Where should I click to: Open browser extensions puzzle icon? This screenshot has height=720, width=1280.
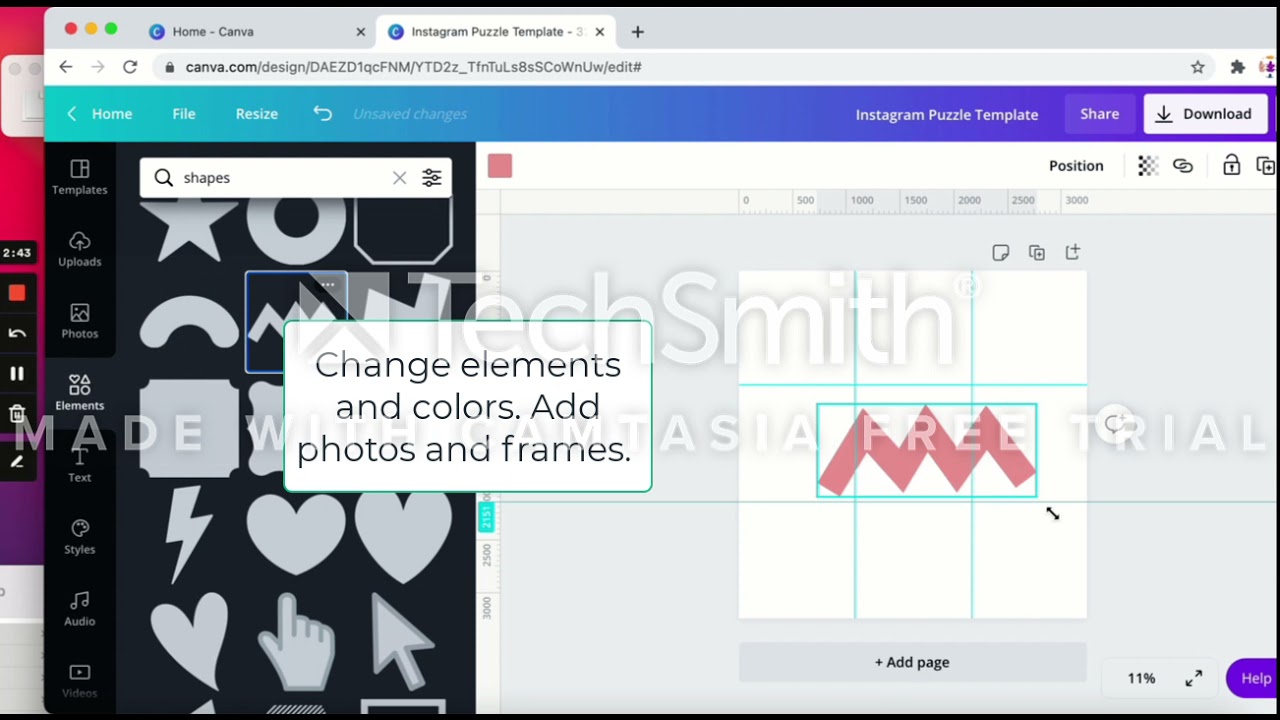click(x=1237, y=67)
